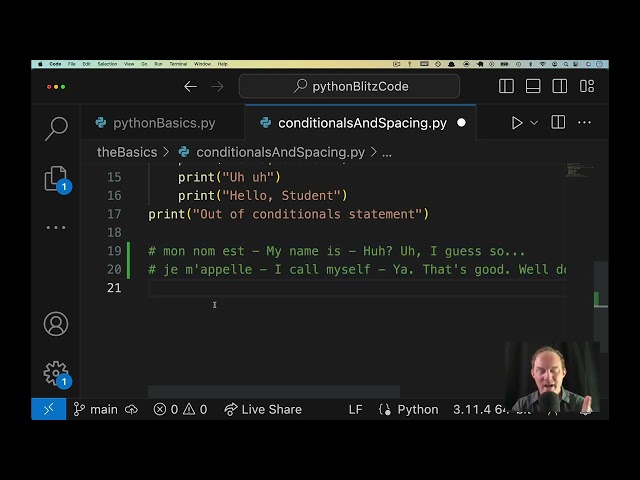This screenshot has width=640, height=480.
Task: Click the "Out of conditionals statement" line
Action: [x=289, y=214]
